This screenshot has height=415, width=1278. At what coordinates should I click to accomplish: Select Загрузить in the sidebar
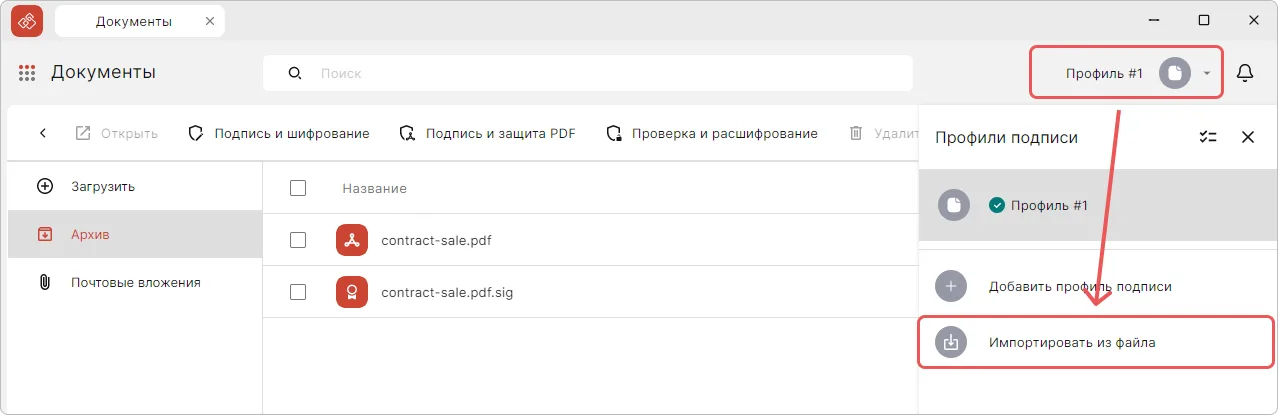(x=134, y=186)
